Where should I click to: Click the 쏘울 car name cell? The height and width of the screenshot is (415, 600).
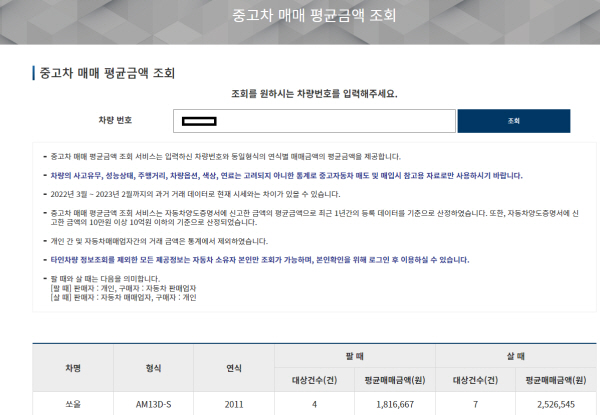(x=73, y=404)
